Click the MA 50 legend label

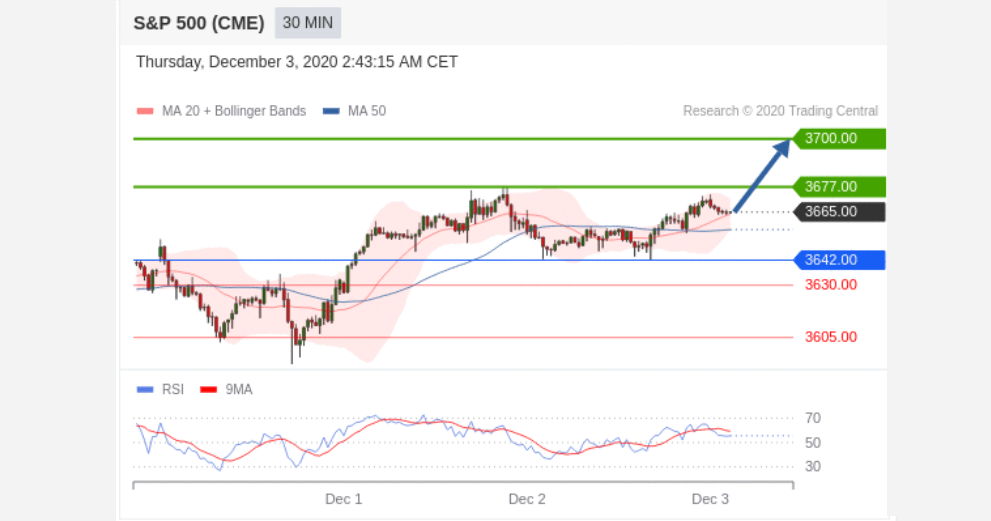367,111
